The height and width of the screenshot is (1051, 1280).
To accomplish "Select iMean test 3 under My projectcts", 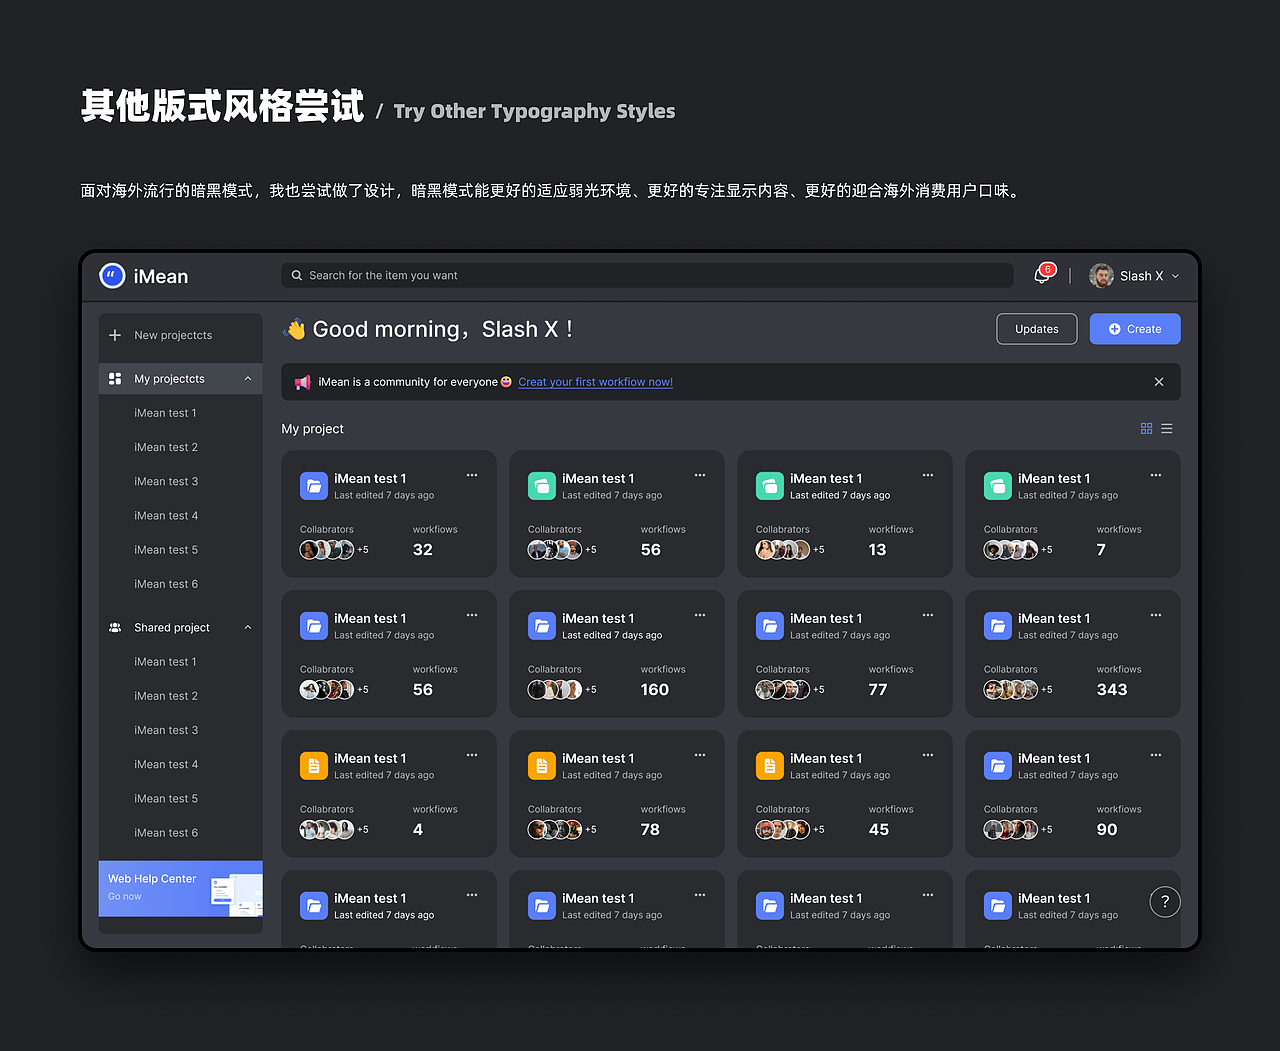I will (x=166, y=481).
